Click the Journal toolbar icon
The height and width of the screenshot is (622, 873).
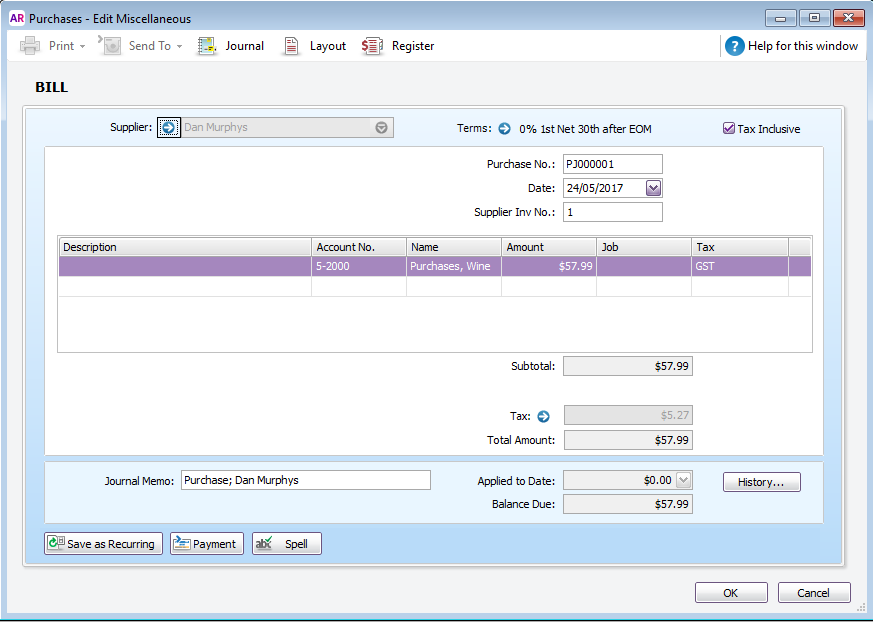(x=208, y=46)
